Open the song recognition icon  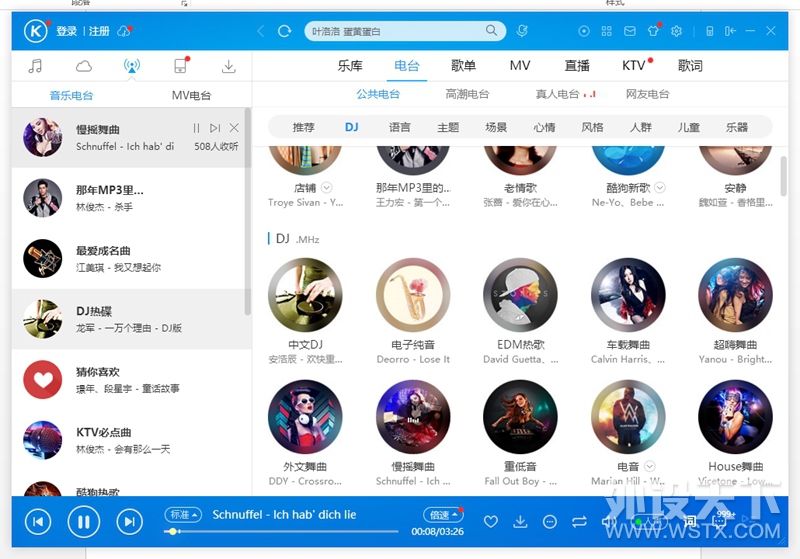[x=521, y=31]
